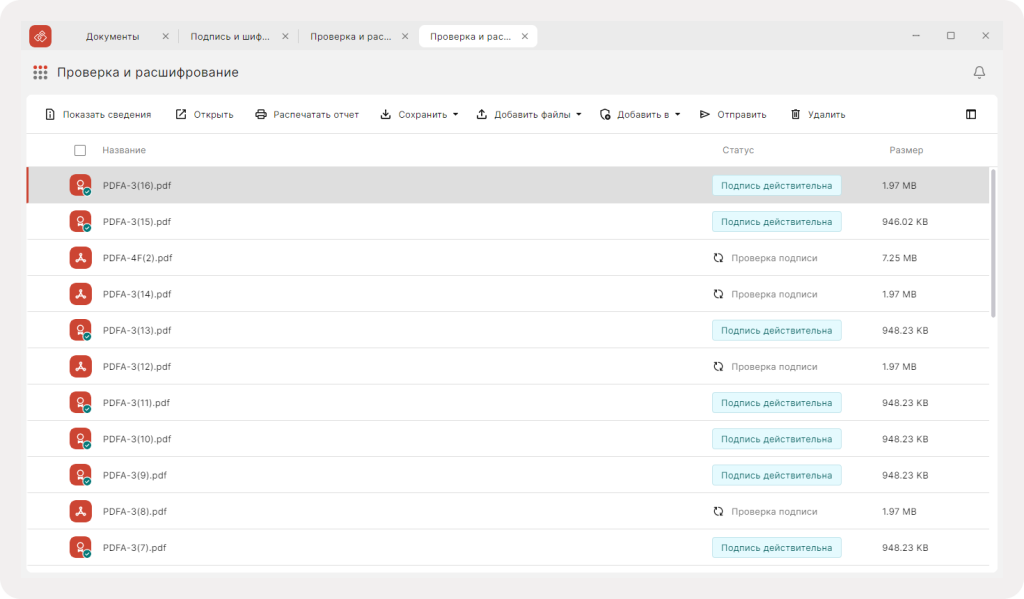Click Подпись действительна badge for PDFA-3(15).pdf
Viewport: 1024px width, 599px height.
pos(776,221)
